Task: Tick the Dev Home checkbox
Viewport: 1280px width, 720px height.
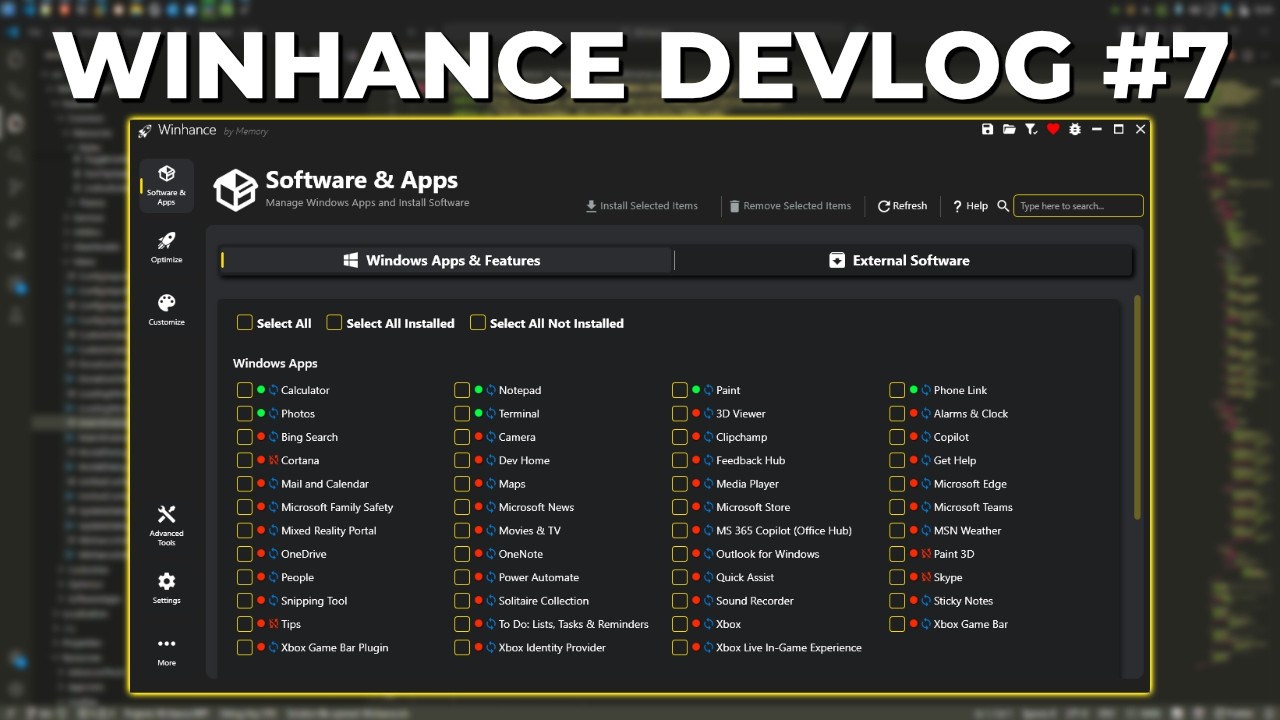Action: 462,460
